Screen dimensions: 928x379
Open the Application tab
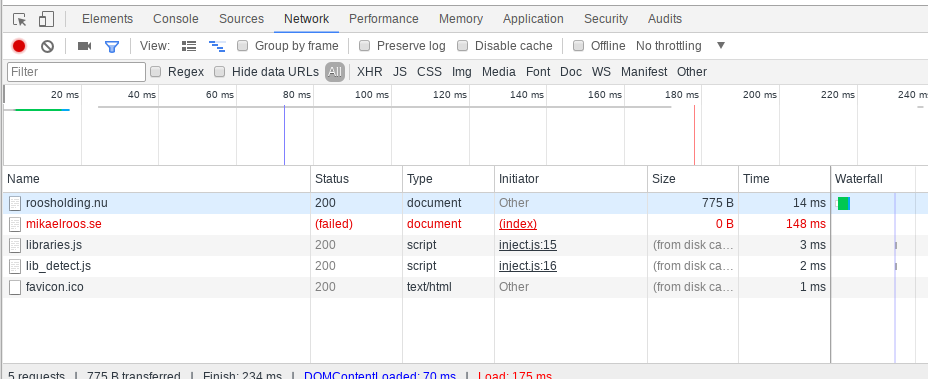click(x=533, y=19)
